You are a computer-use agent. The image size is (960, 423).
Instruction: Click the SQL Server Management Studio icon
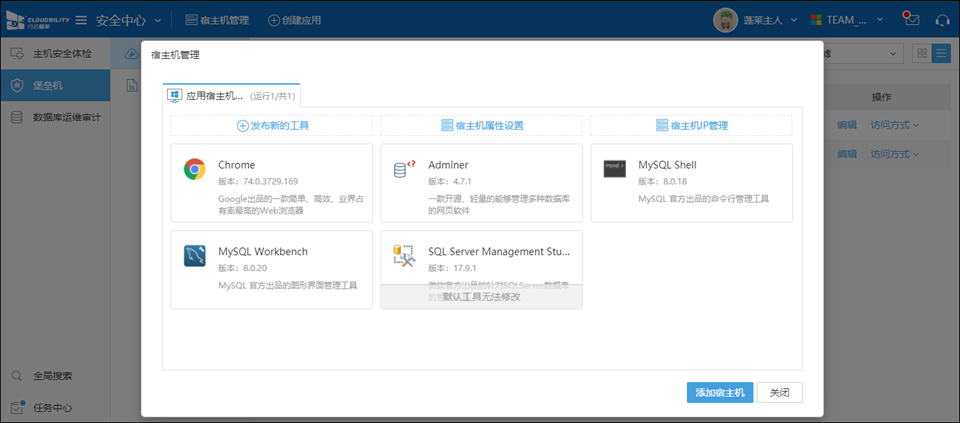[404, 256]
